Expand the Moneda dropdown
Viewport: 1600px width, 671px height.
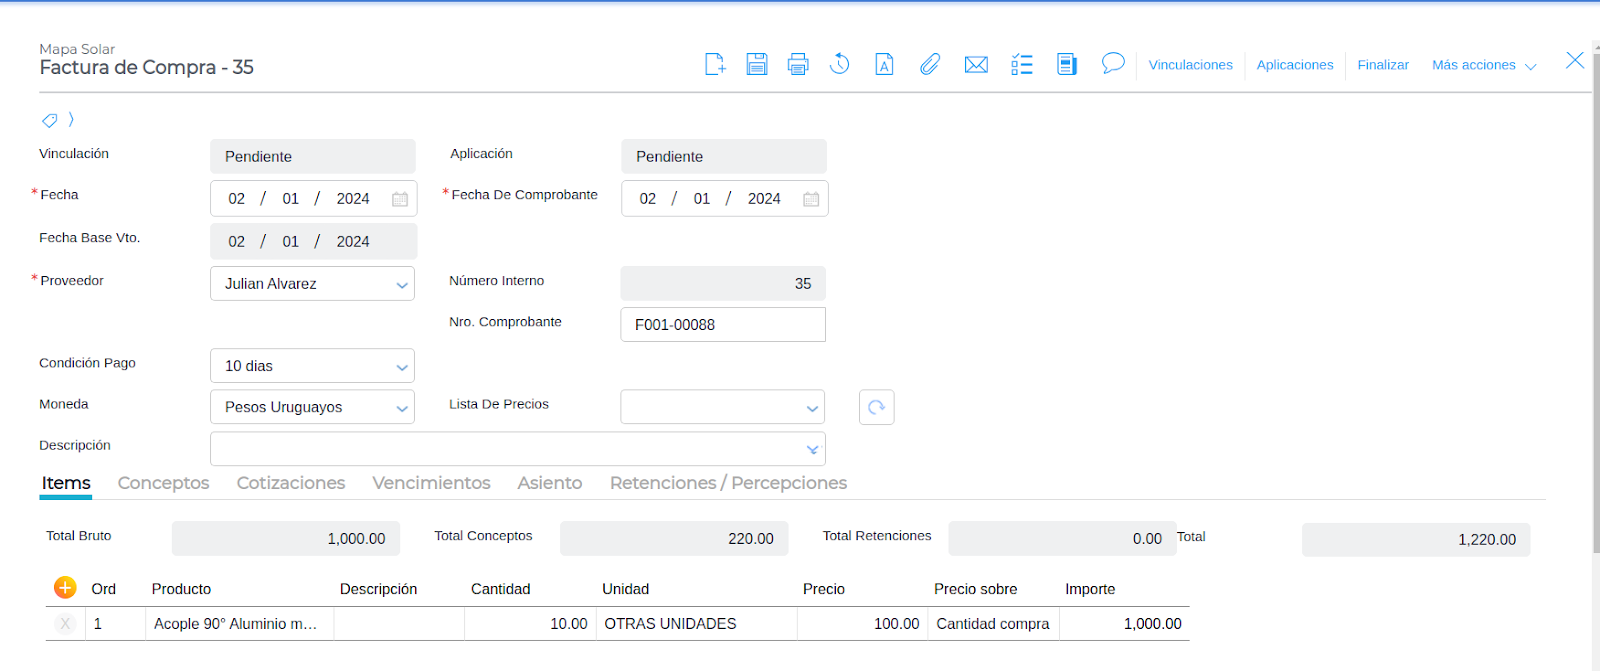[401, 408]
